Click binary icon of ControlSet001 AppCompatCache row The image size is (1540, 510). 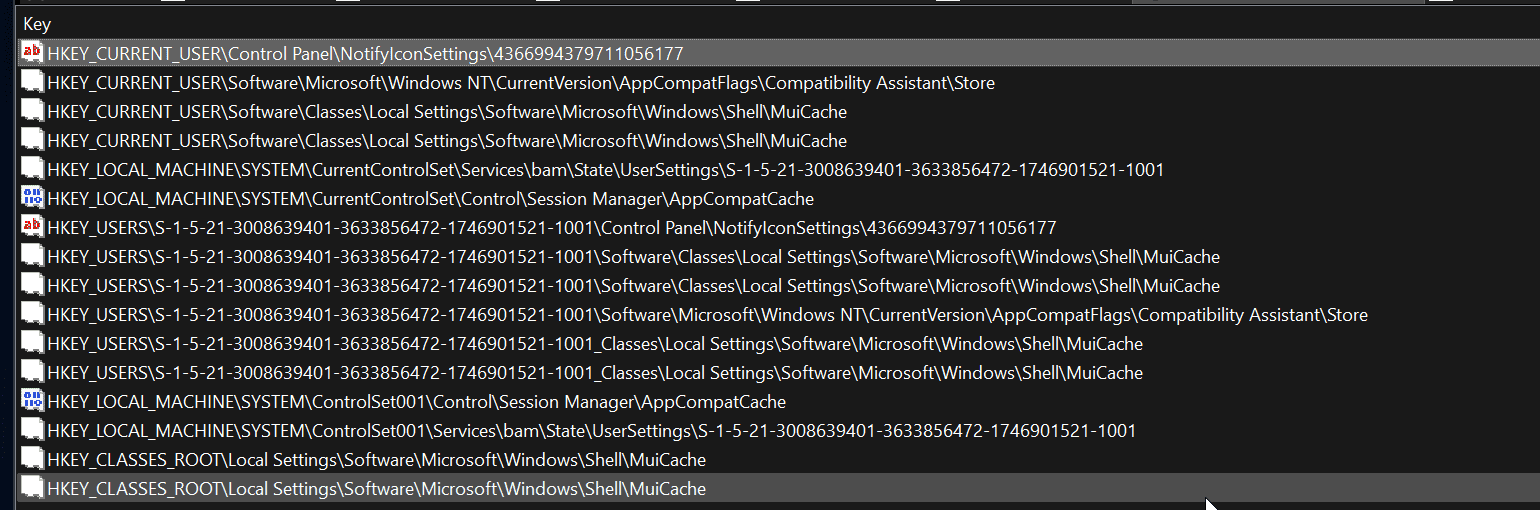pos(32,401)
